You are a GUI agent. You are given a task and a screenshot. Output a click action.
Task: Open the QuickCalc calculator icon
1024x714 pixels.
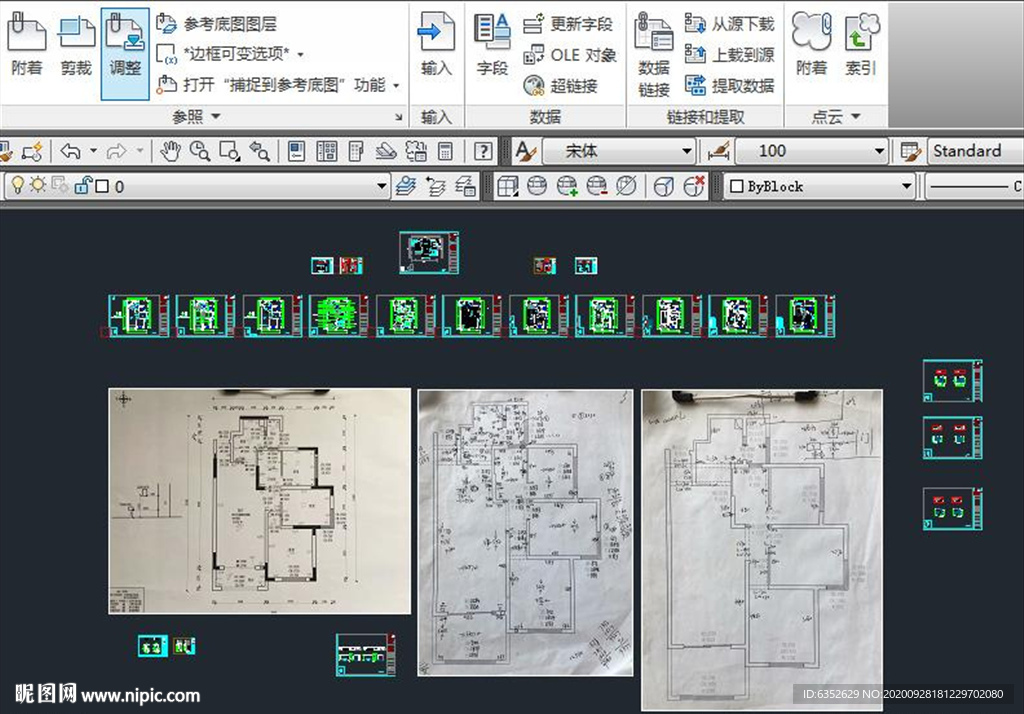click(445, 152)
